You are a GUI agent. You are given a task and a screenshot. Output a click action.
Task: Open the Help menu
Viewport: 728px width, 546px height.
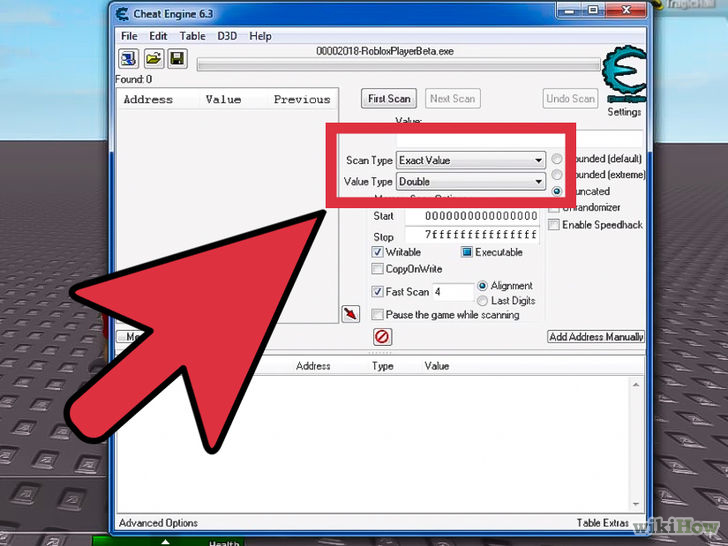click(260, 36)
